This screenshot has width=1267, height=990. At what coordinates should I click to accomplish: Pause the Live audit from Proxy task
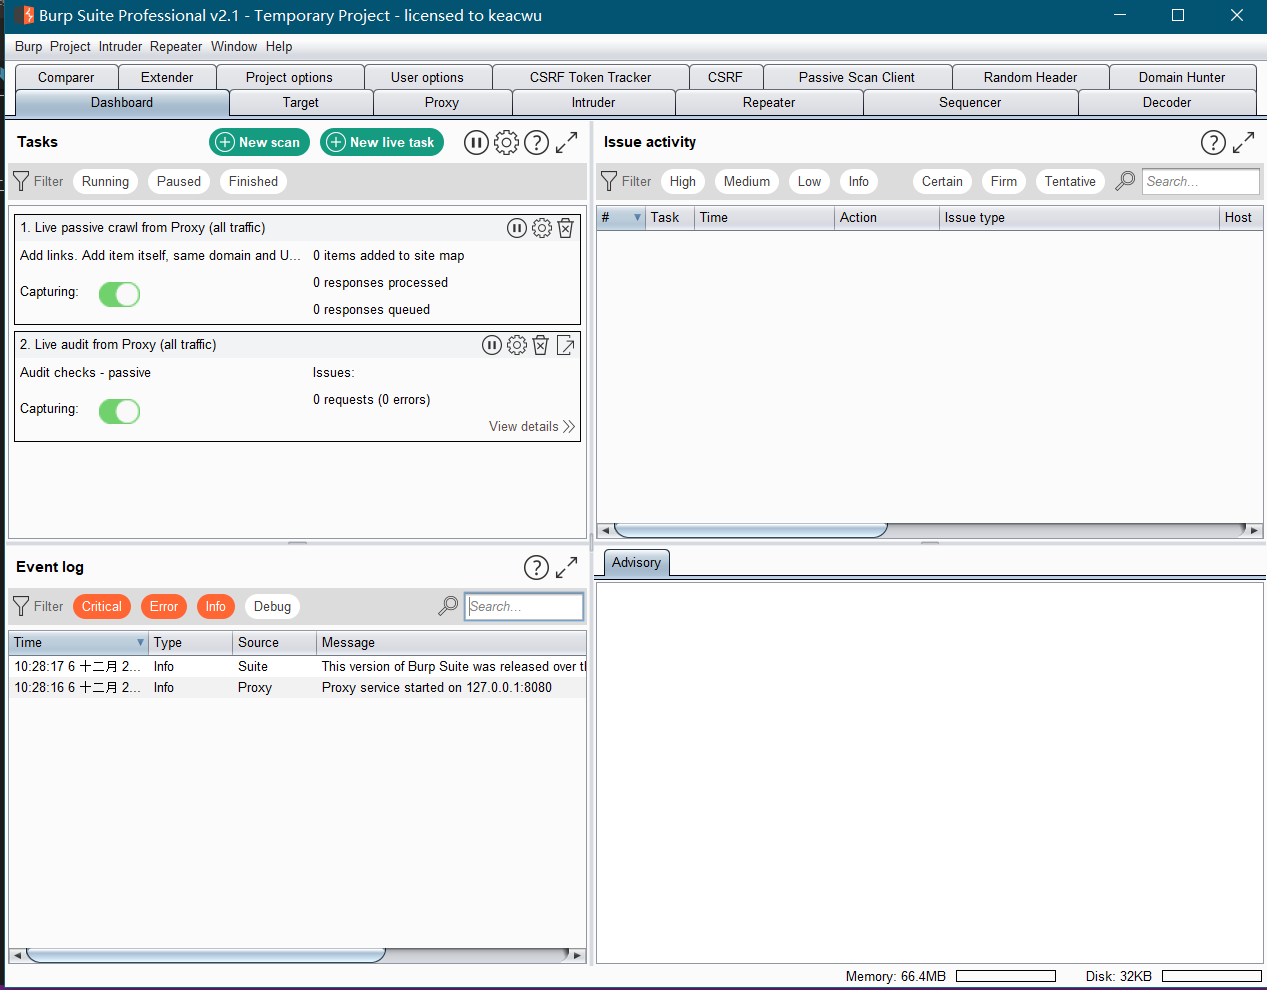click(x=492, y=345)
